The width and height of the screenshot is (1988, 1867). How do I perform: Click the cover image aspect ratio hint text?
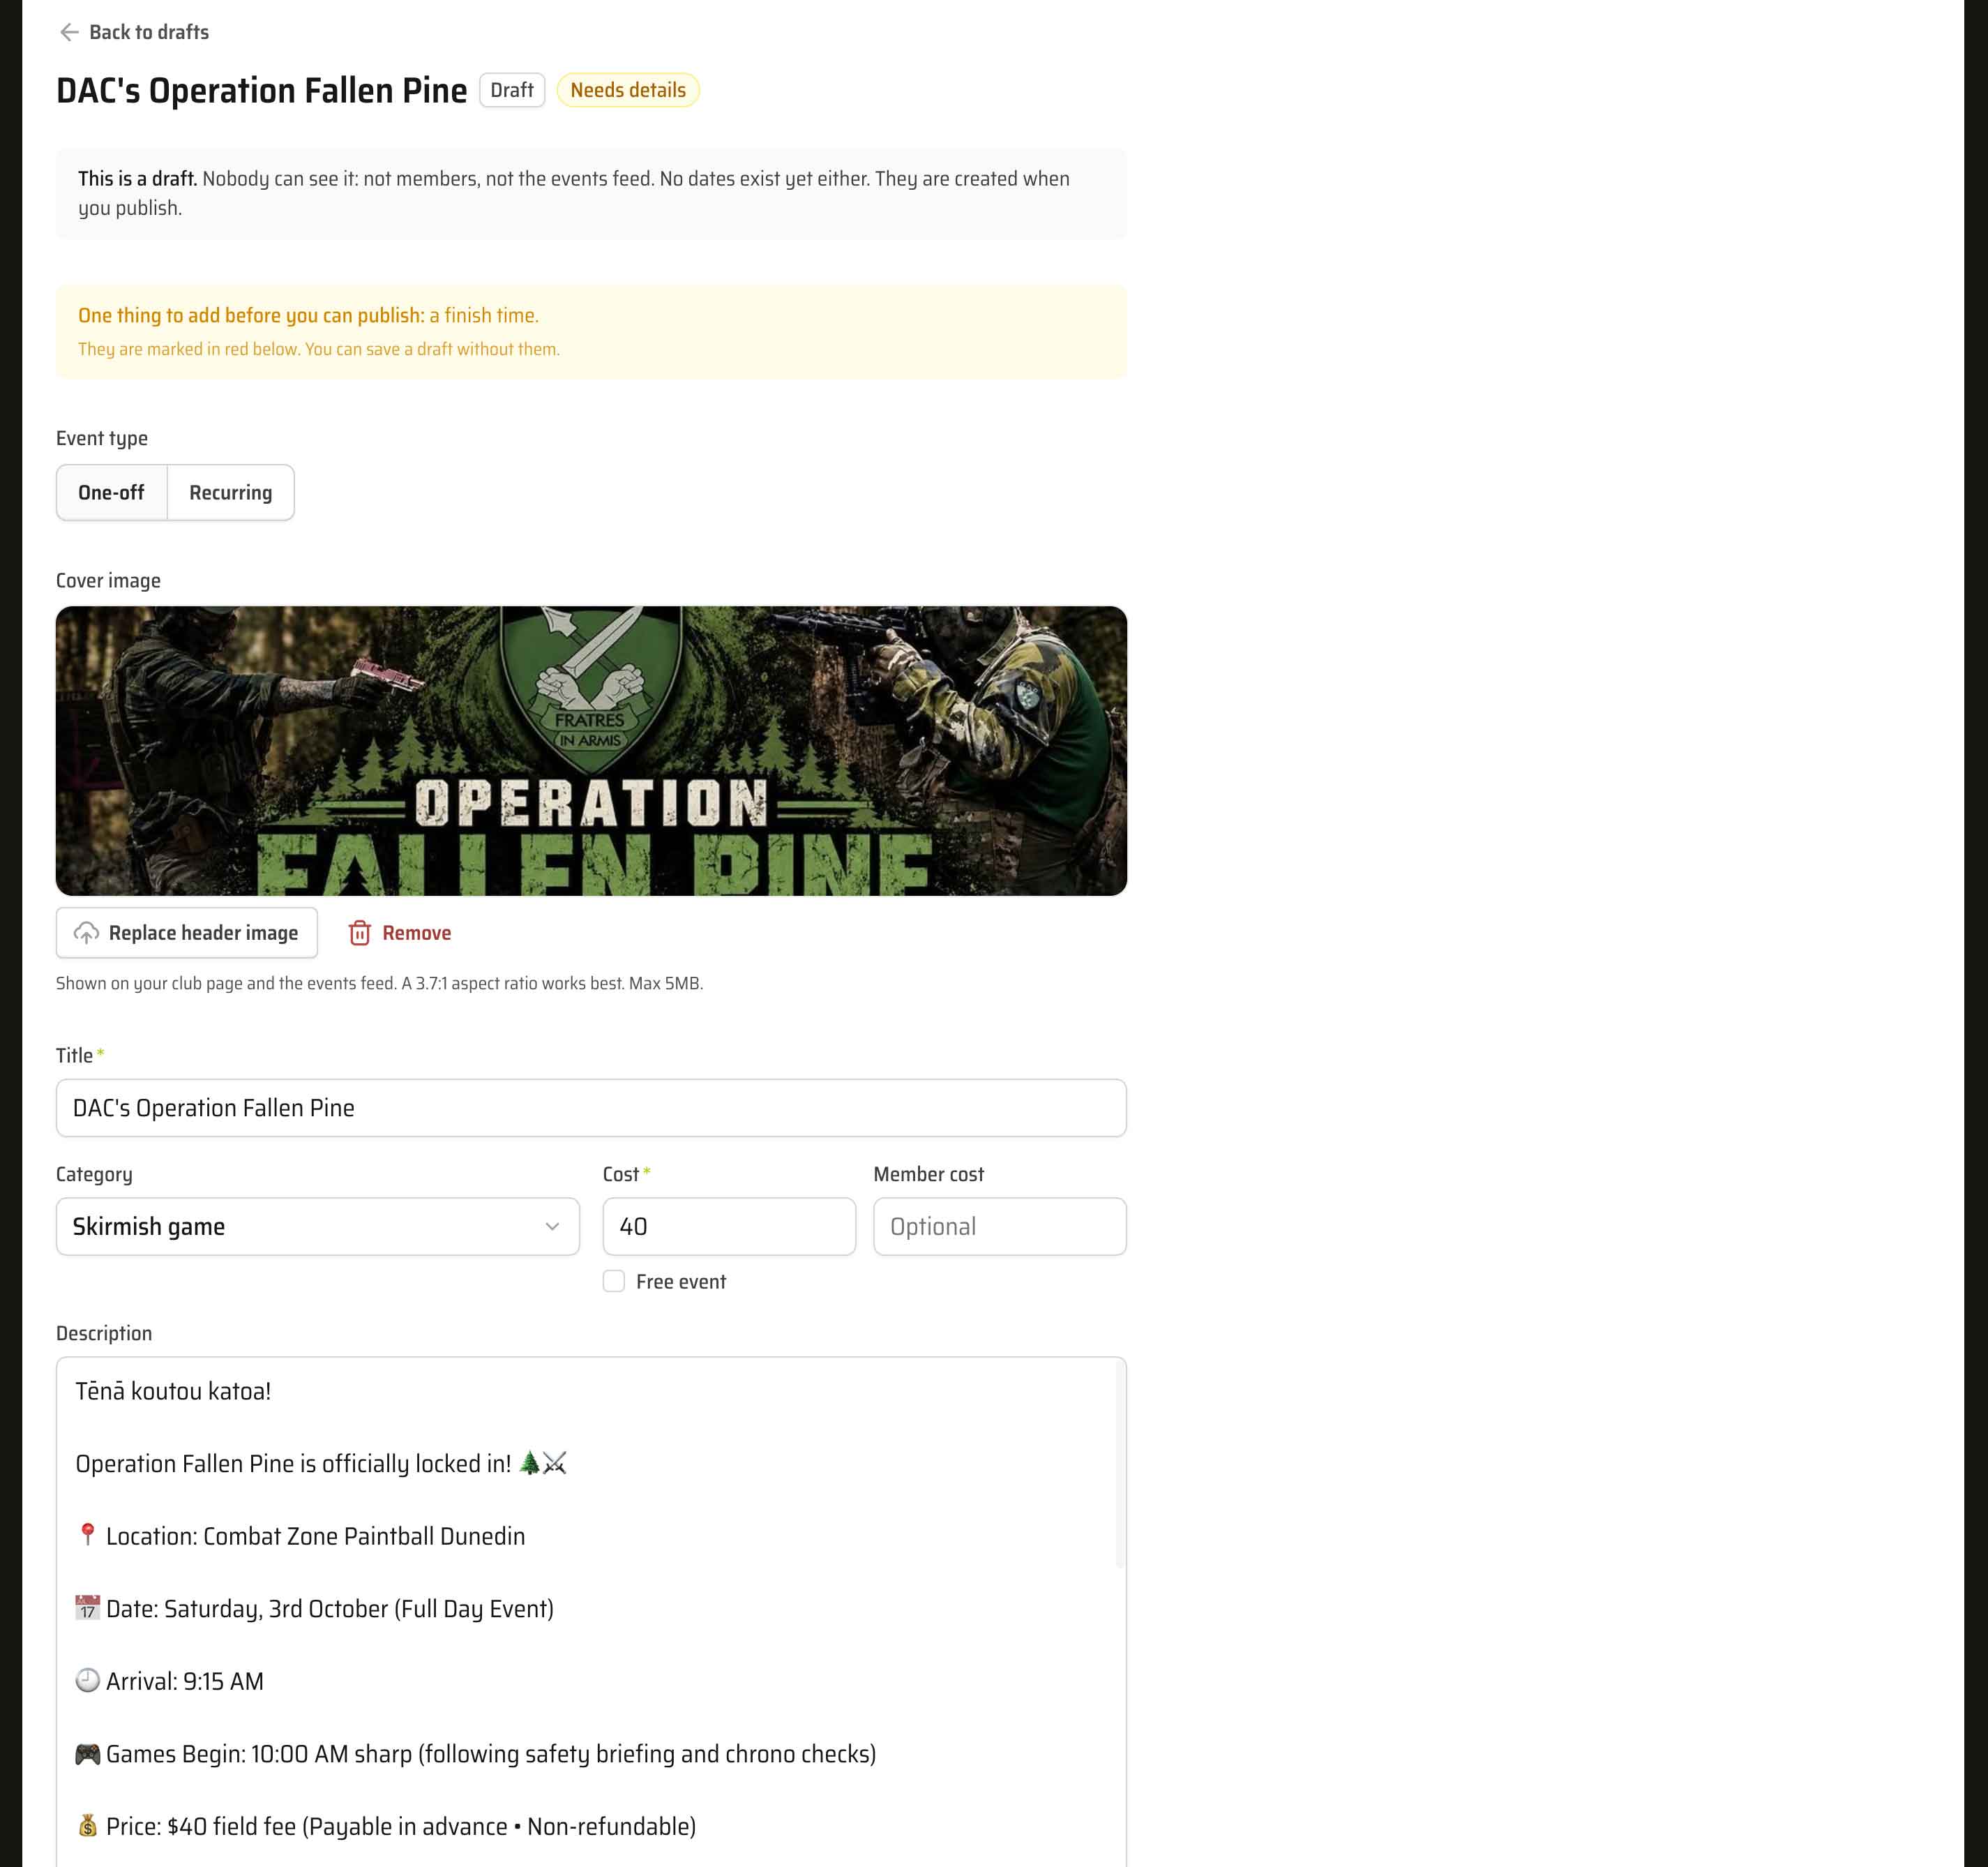click(379, 983)
